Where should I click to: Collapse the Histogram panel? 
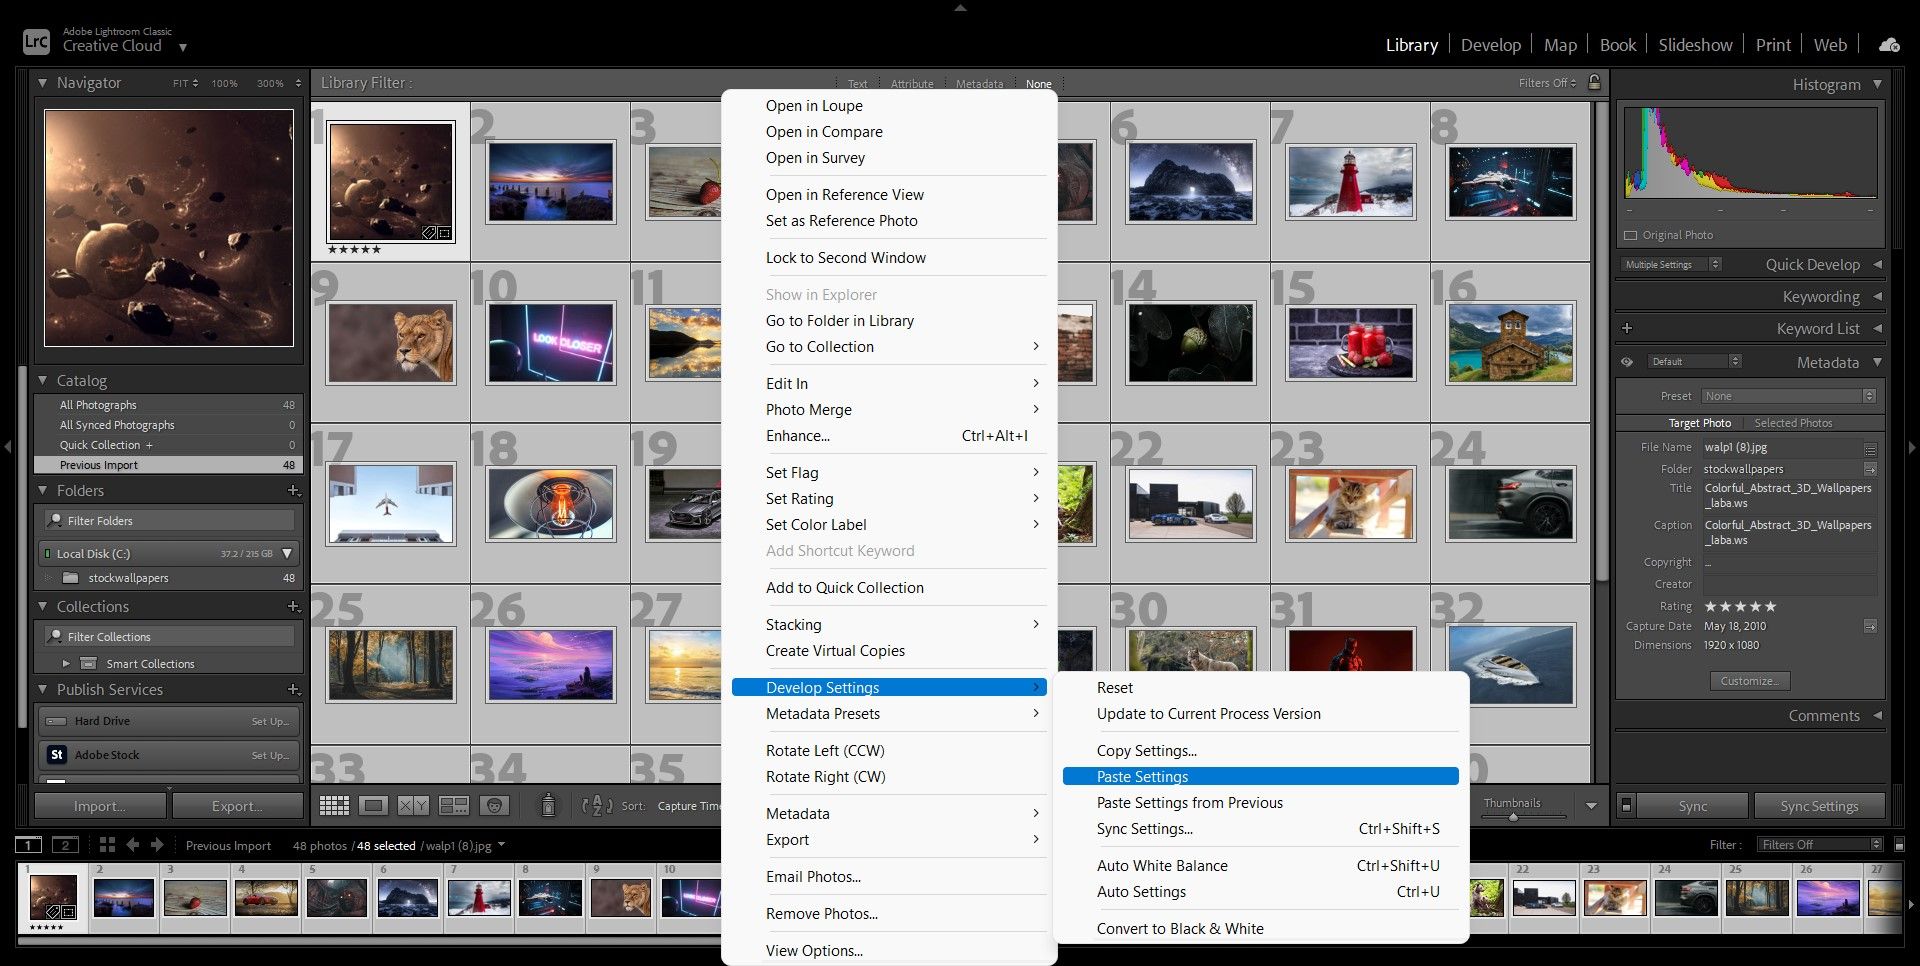tap(1877, 85)
